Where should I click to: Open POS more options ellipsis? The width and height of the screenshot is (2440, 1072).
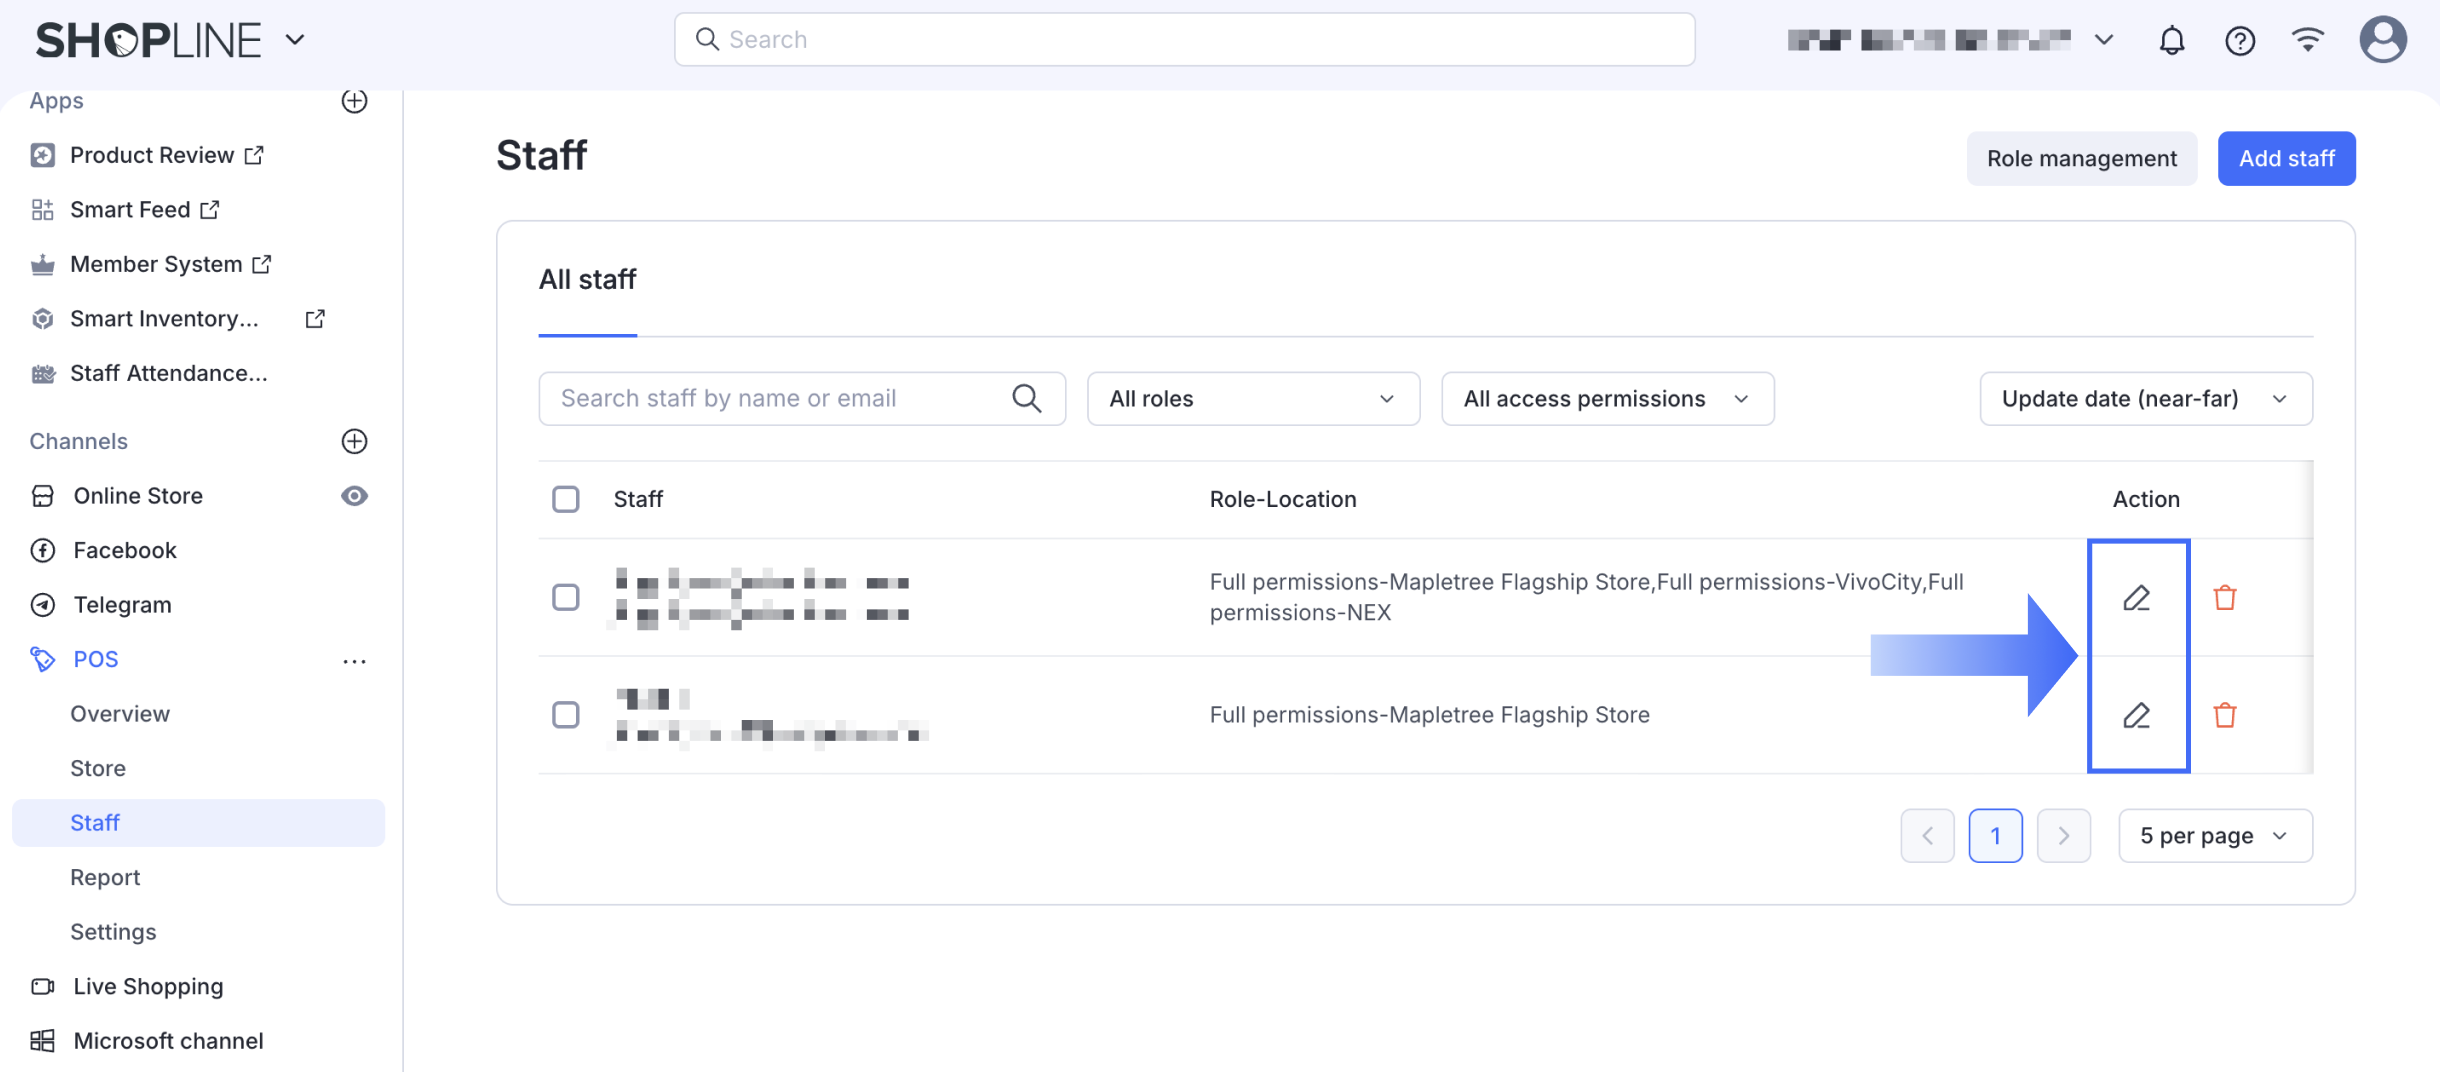(x=354, y=660)
